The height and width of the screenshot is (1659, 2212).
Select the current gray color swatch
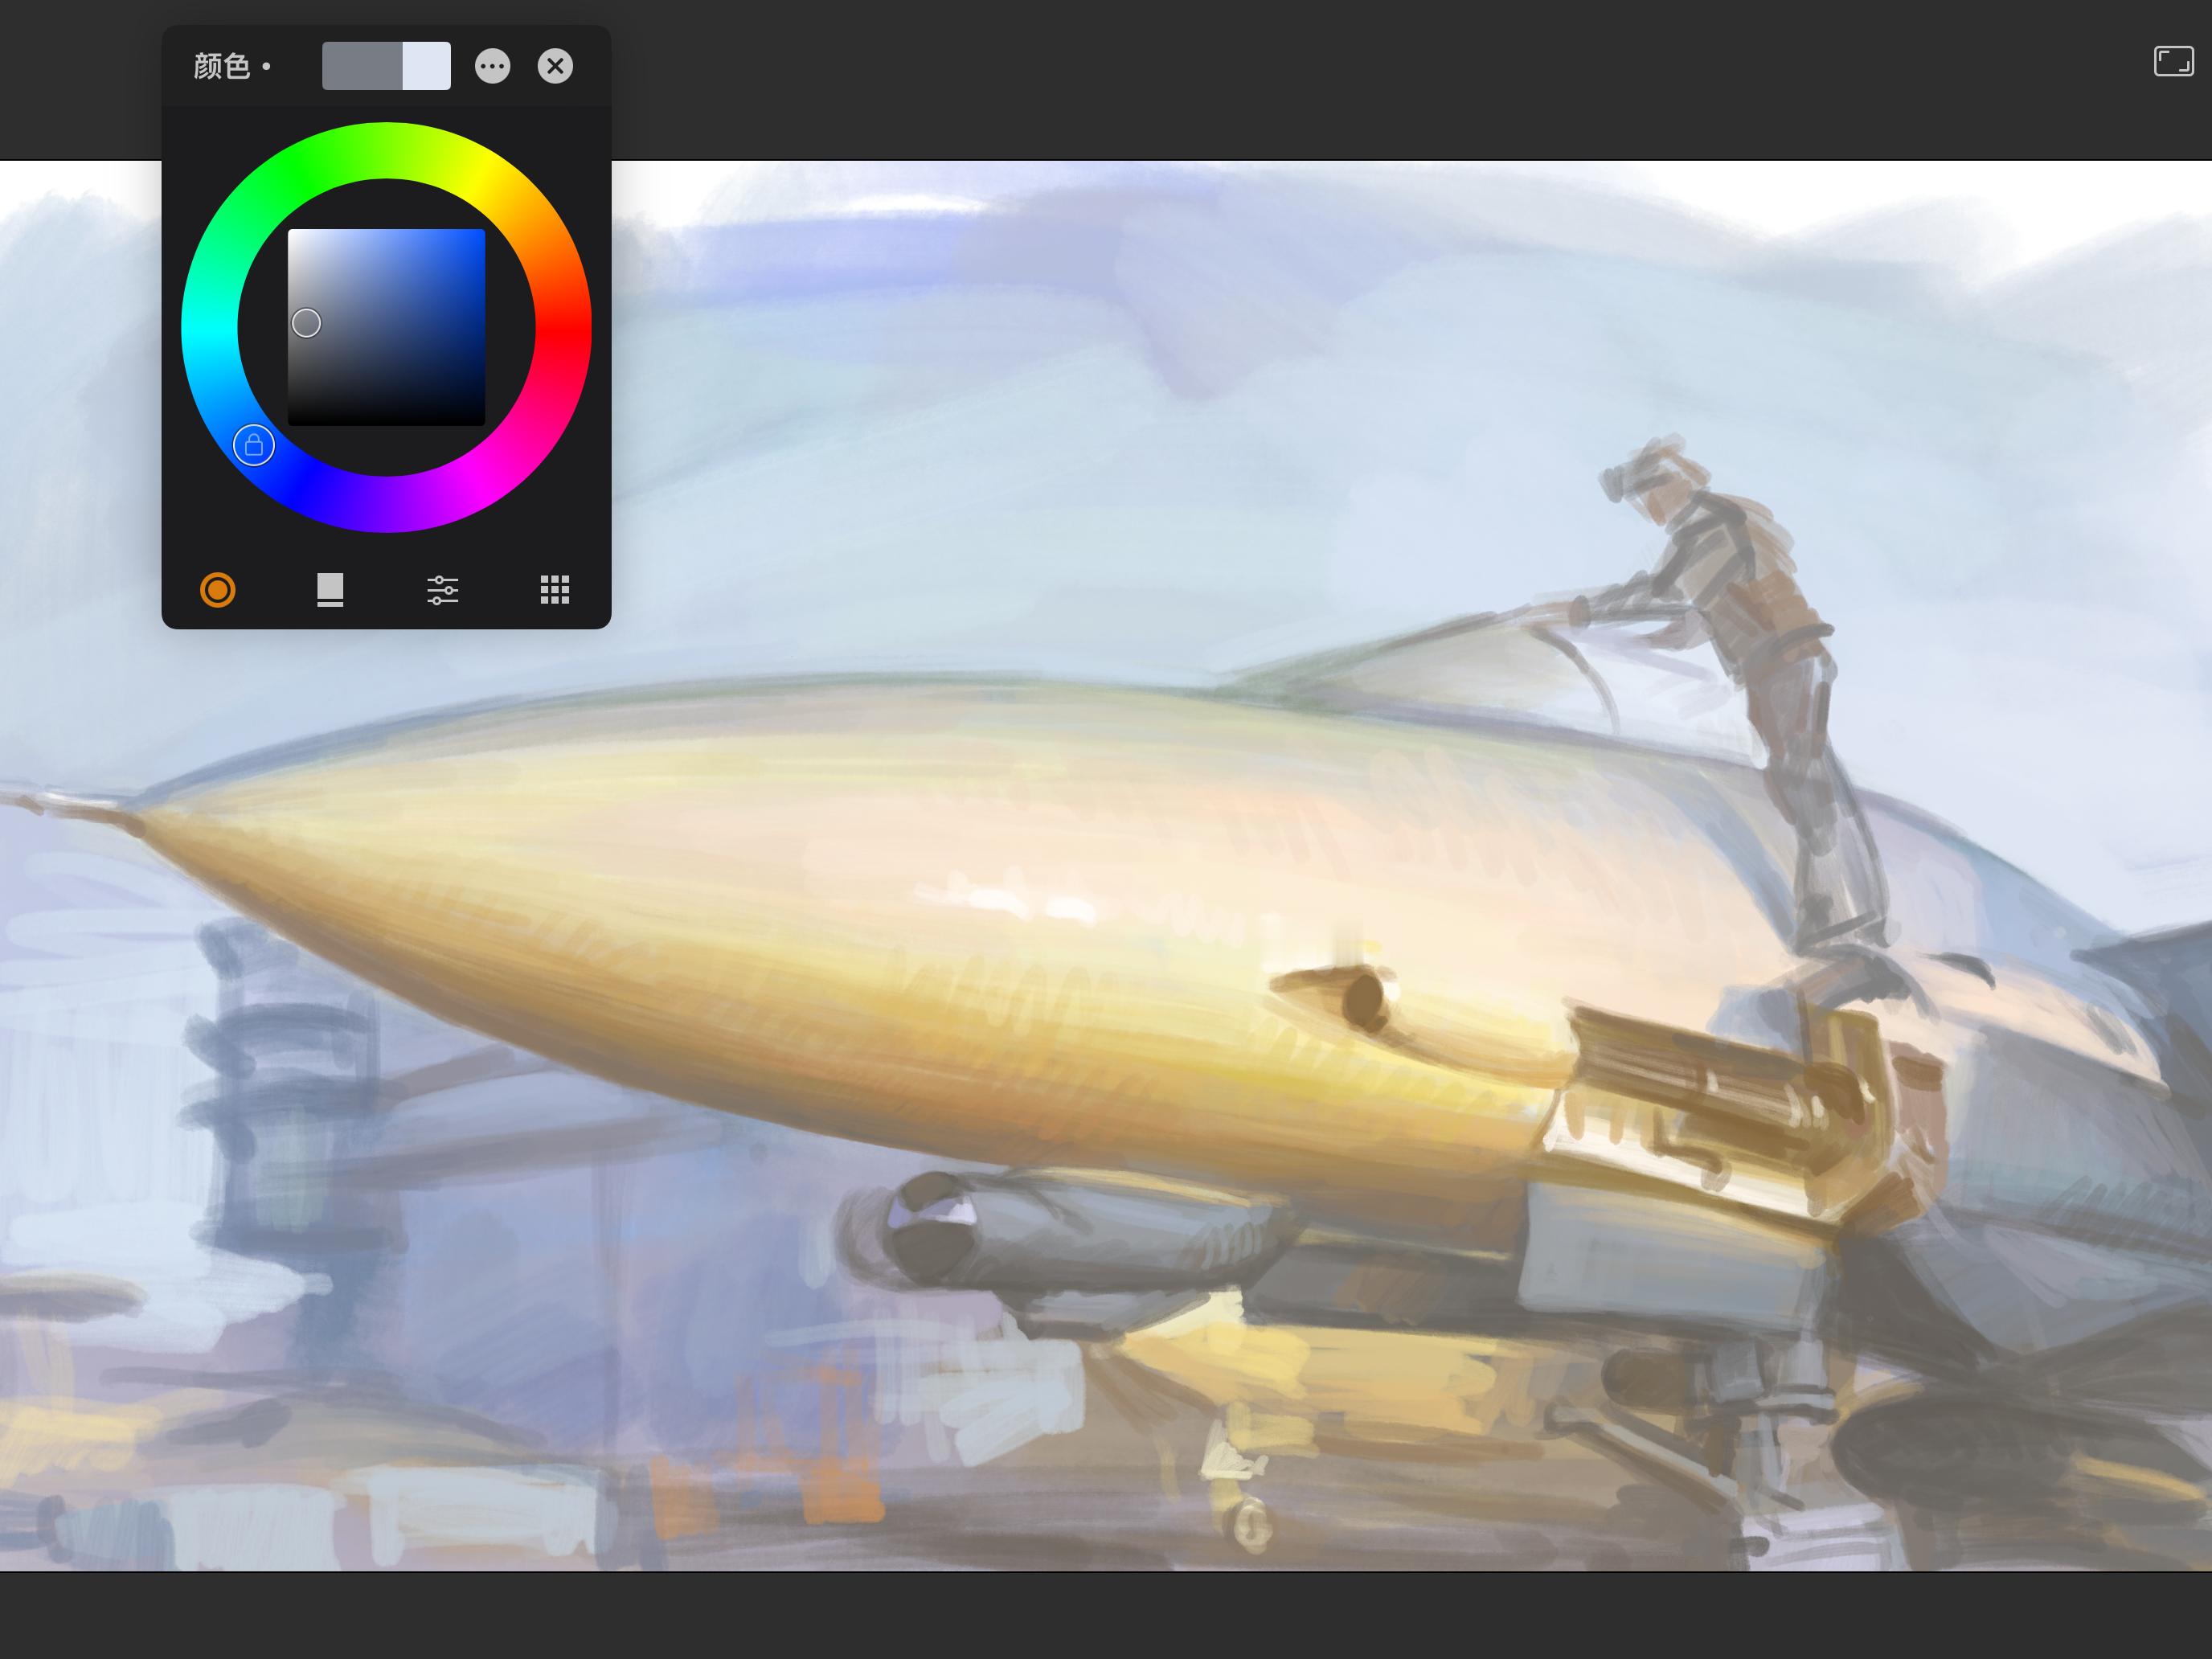(x=362, y=66)
